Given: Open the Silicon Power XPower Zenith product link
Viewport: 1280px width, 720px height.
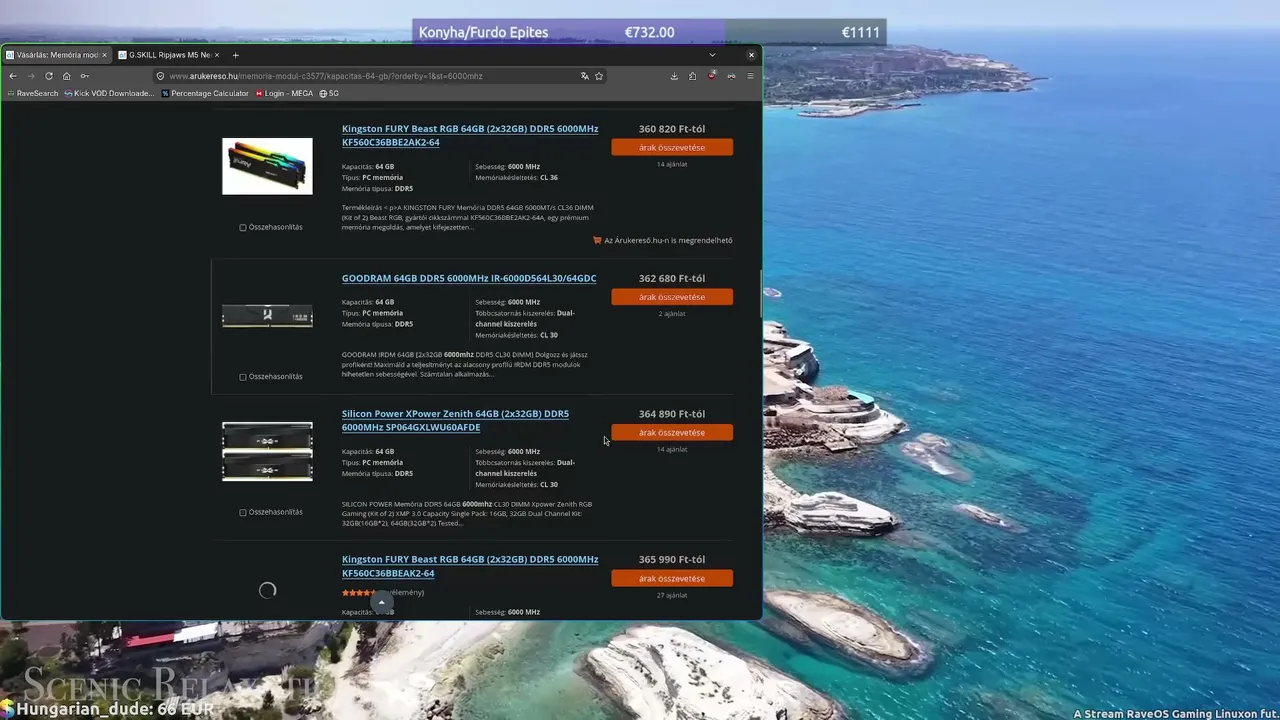Looking at the screenshot, I should pyautogui.click(x=455, y=421).
